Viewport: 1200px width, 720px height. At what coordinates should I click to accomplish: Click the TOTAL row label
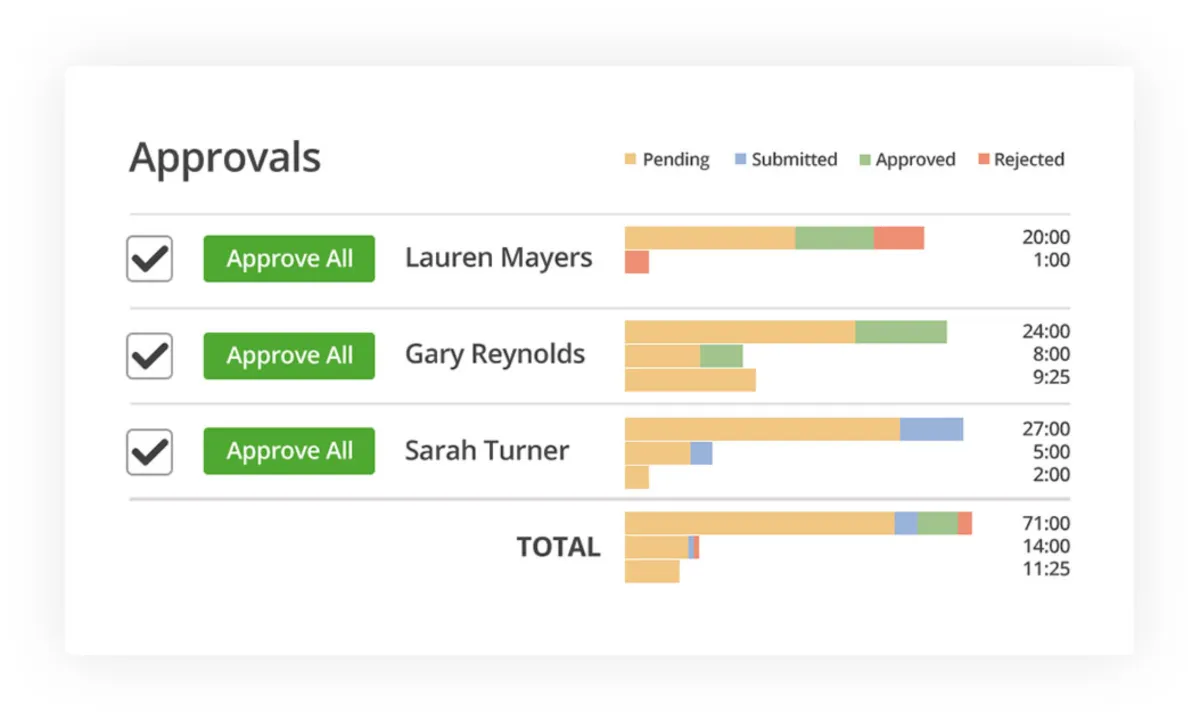pos(558,547)
